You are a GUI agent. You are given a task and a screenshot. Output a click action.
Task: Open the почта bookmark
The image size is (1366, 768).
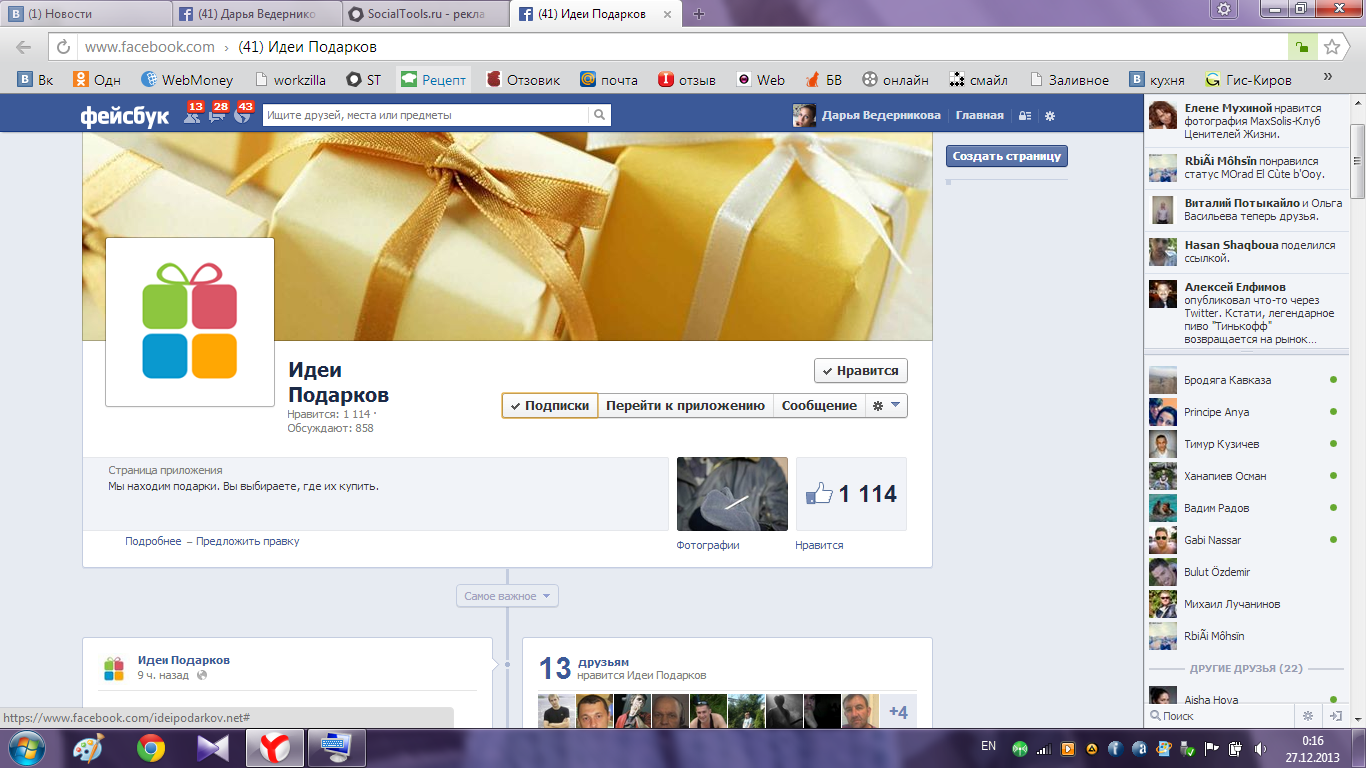(609, 80)
